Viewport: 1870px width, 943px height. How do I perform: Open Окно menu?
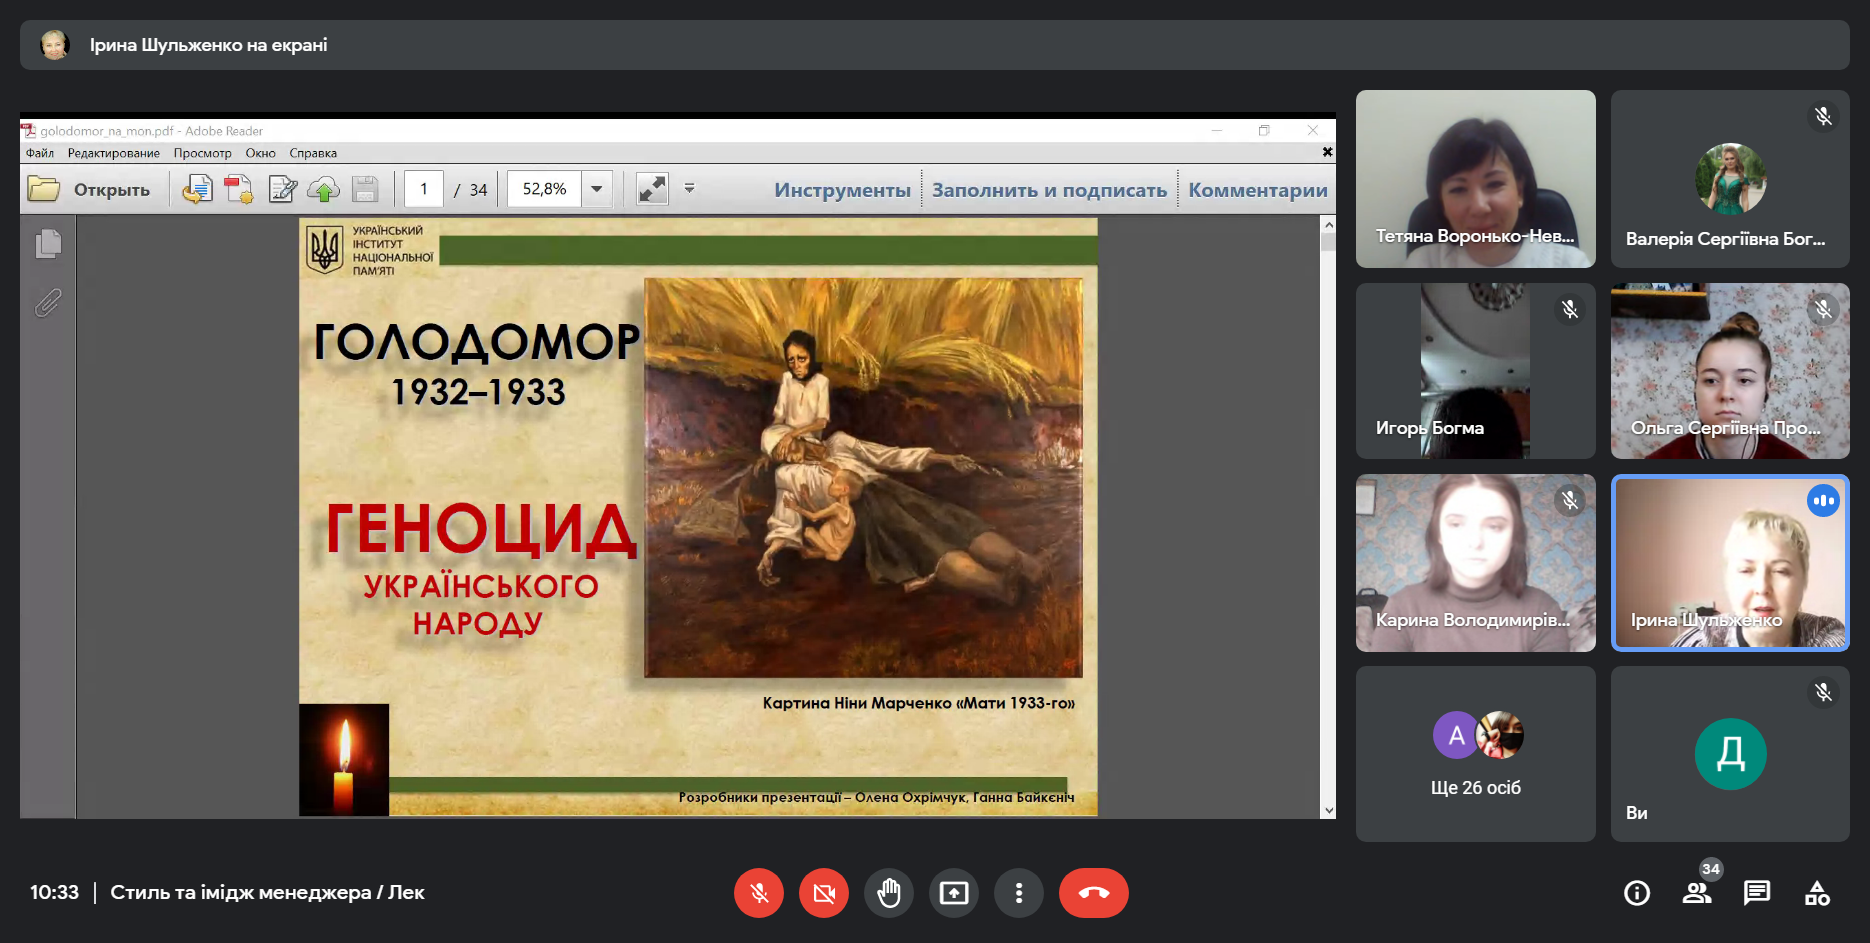pyautogui.click(x=261, y=153)
